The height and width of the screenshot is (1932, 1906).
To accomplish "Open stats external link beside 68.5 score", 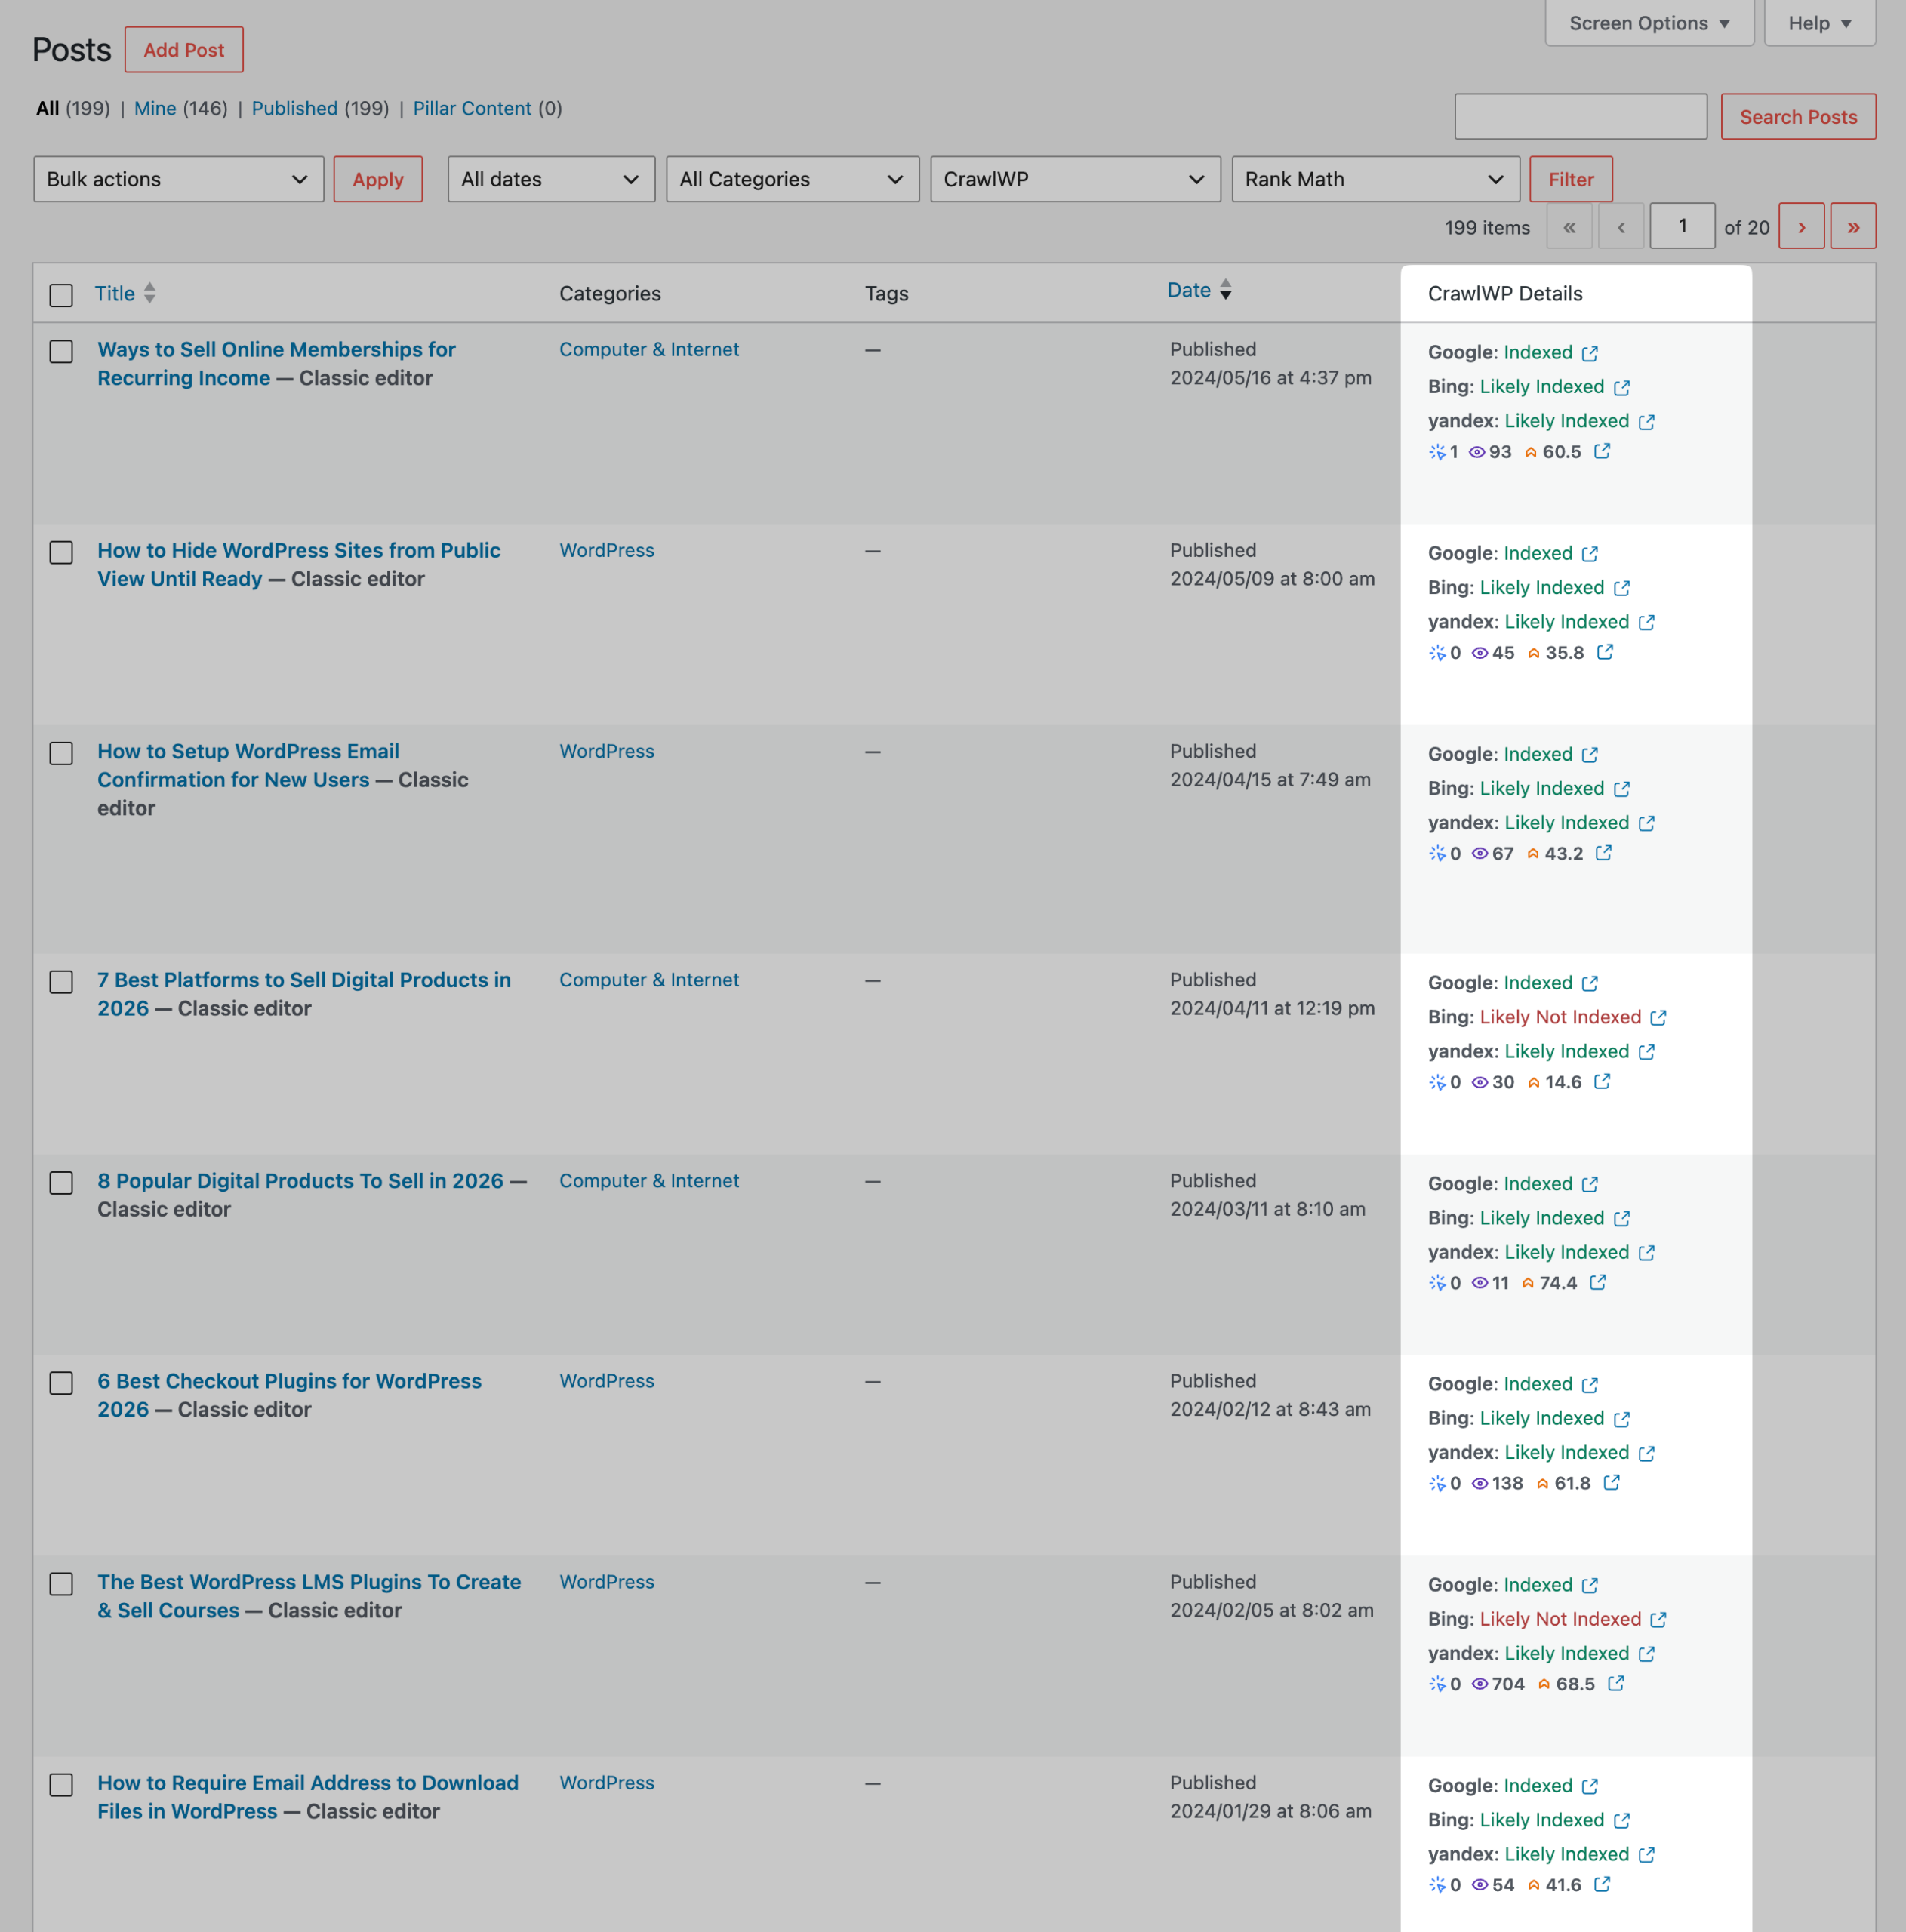I will tap(1616, 1684).
